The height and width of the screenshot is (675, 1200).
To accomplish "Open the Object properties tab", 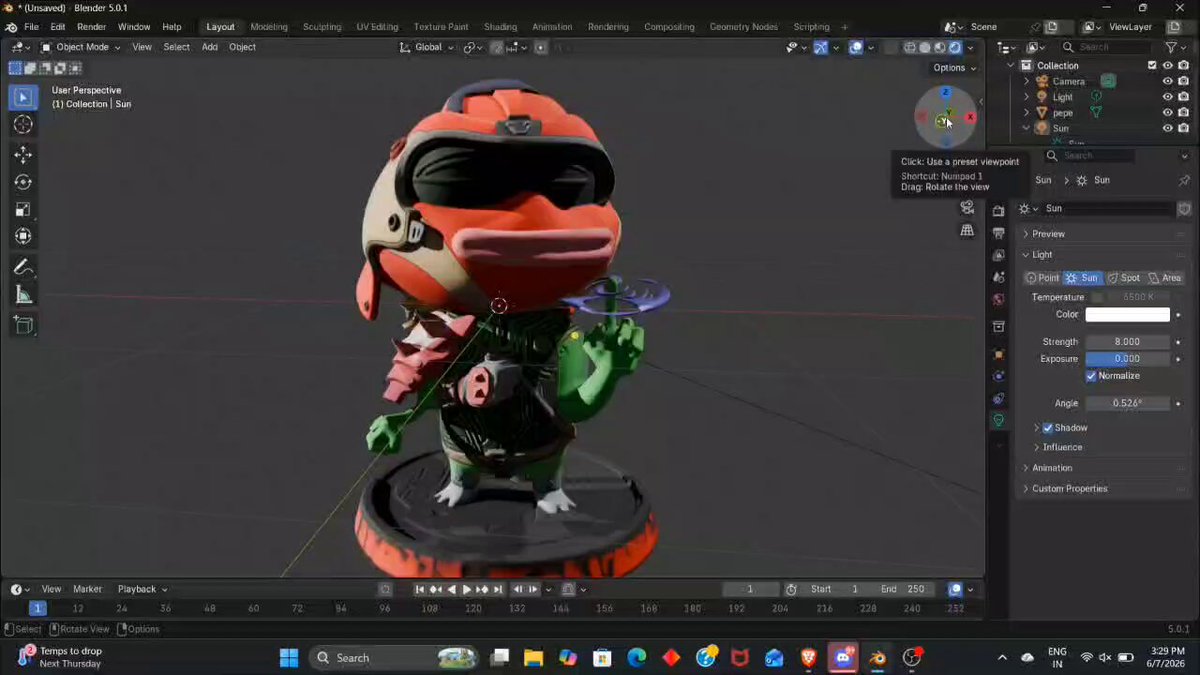I will 998,354.
